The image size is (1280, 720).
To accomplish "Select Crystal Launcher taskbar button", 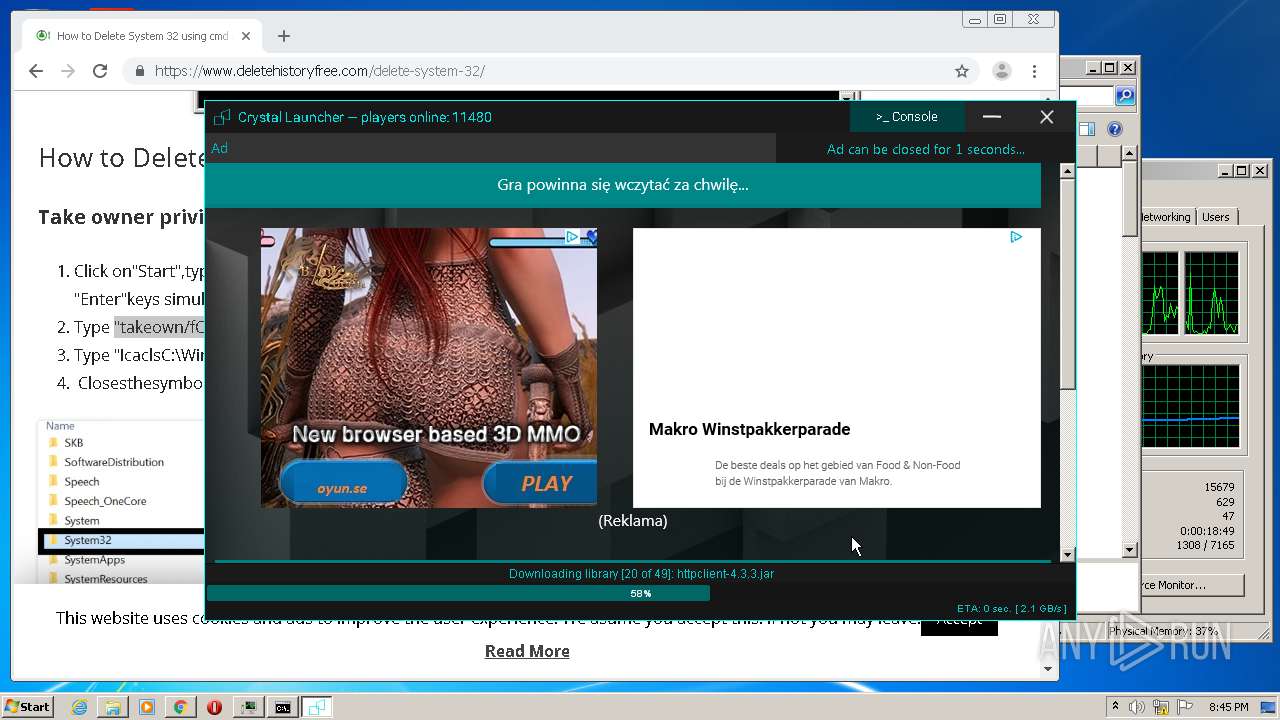I will tap(317, 707).
